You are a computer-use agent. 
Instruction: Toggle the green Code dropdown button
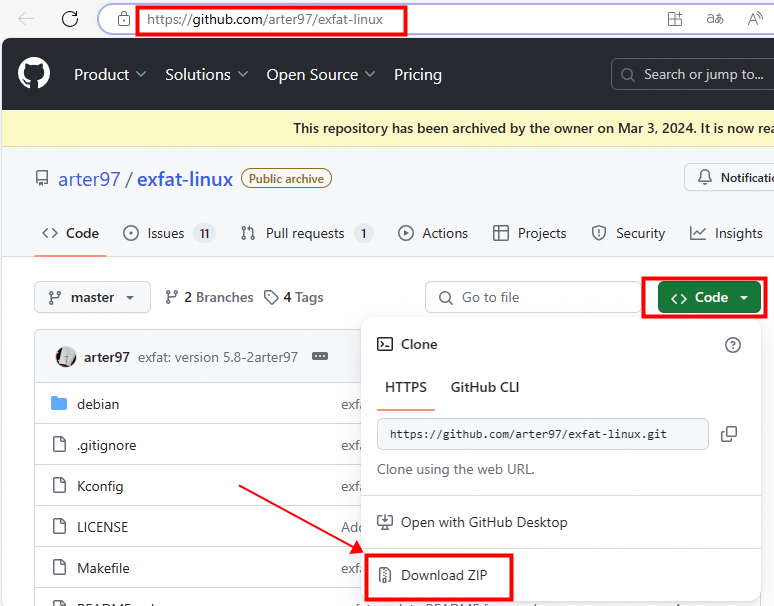tap(709, 297)
